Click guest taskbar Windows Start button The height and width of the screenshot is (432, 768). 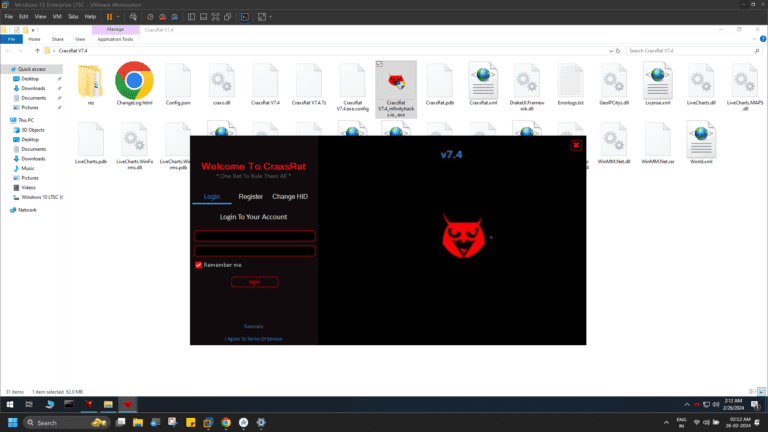[x=10, y=404]
